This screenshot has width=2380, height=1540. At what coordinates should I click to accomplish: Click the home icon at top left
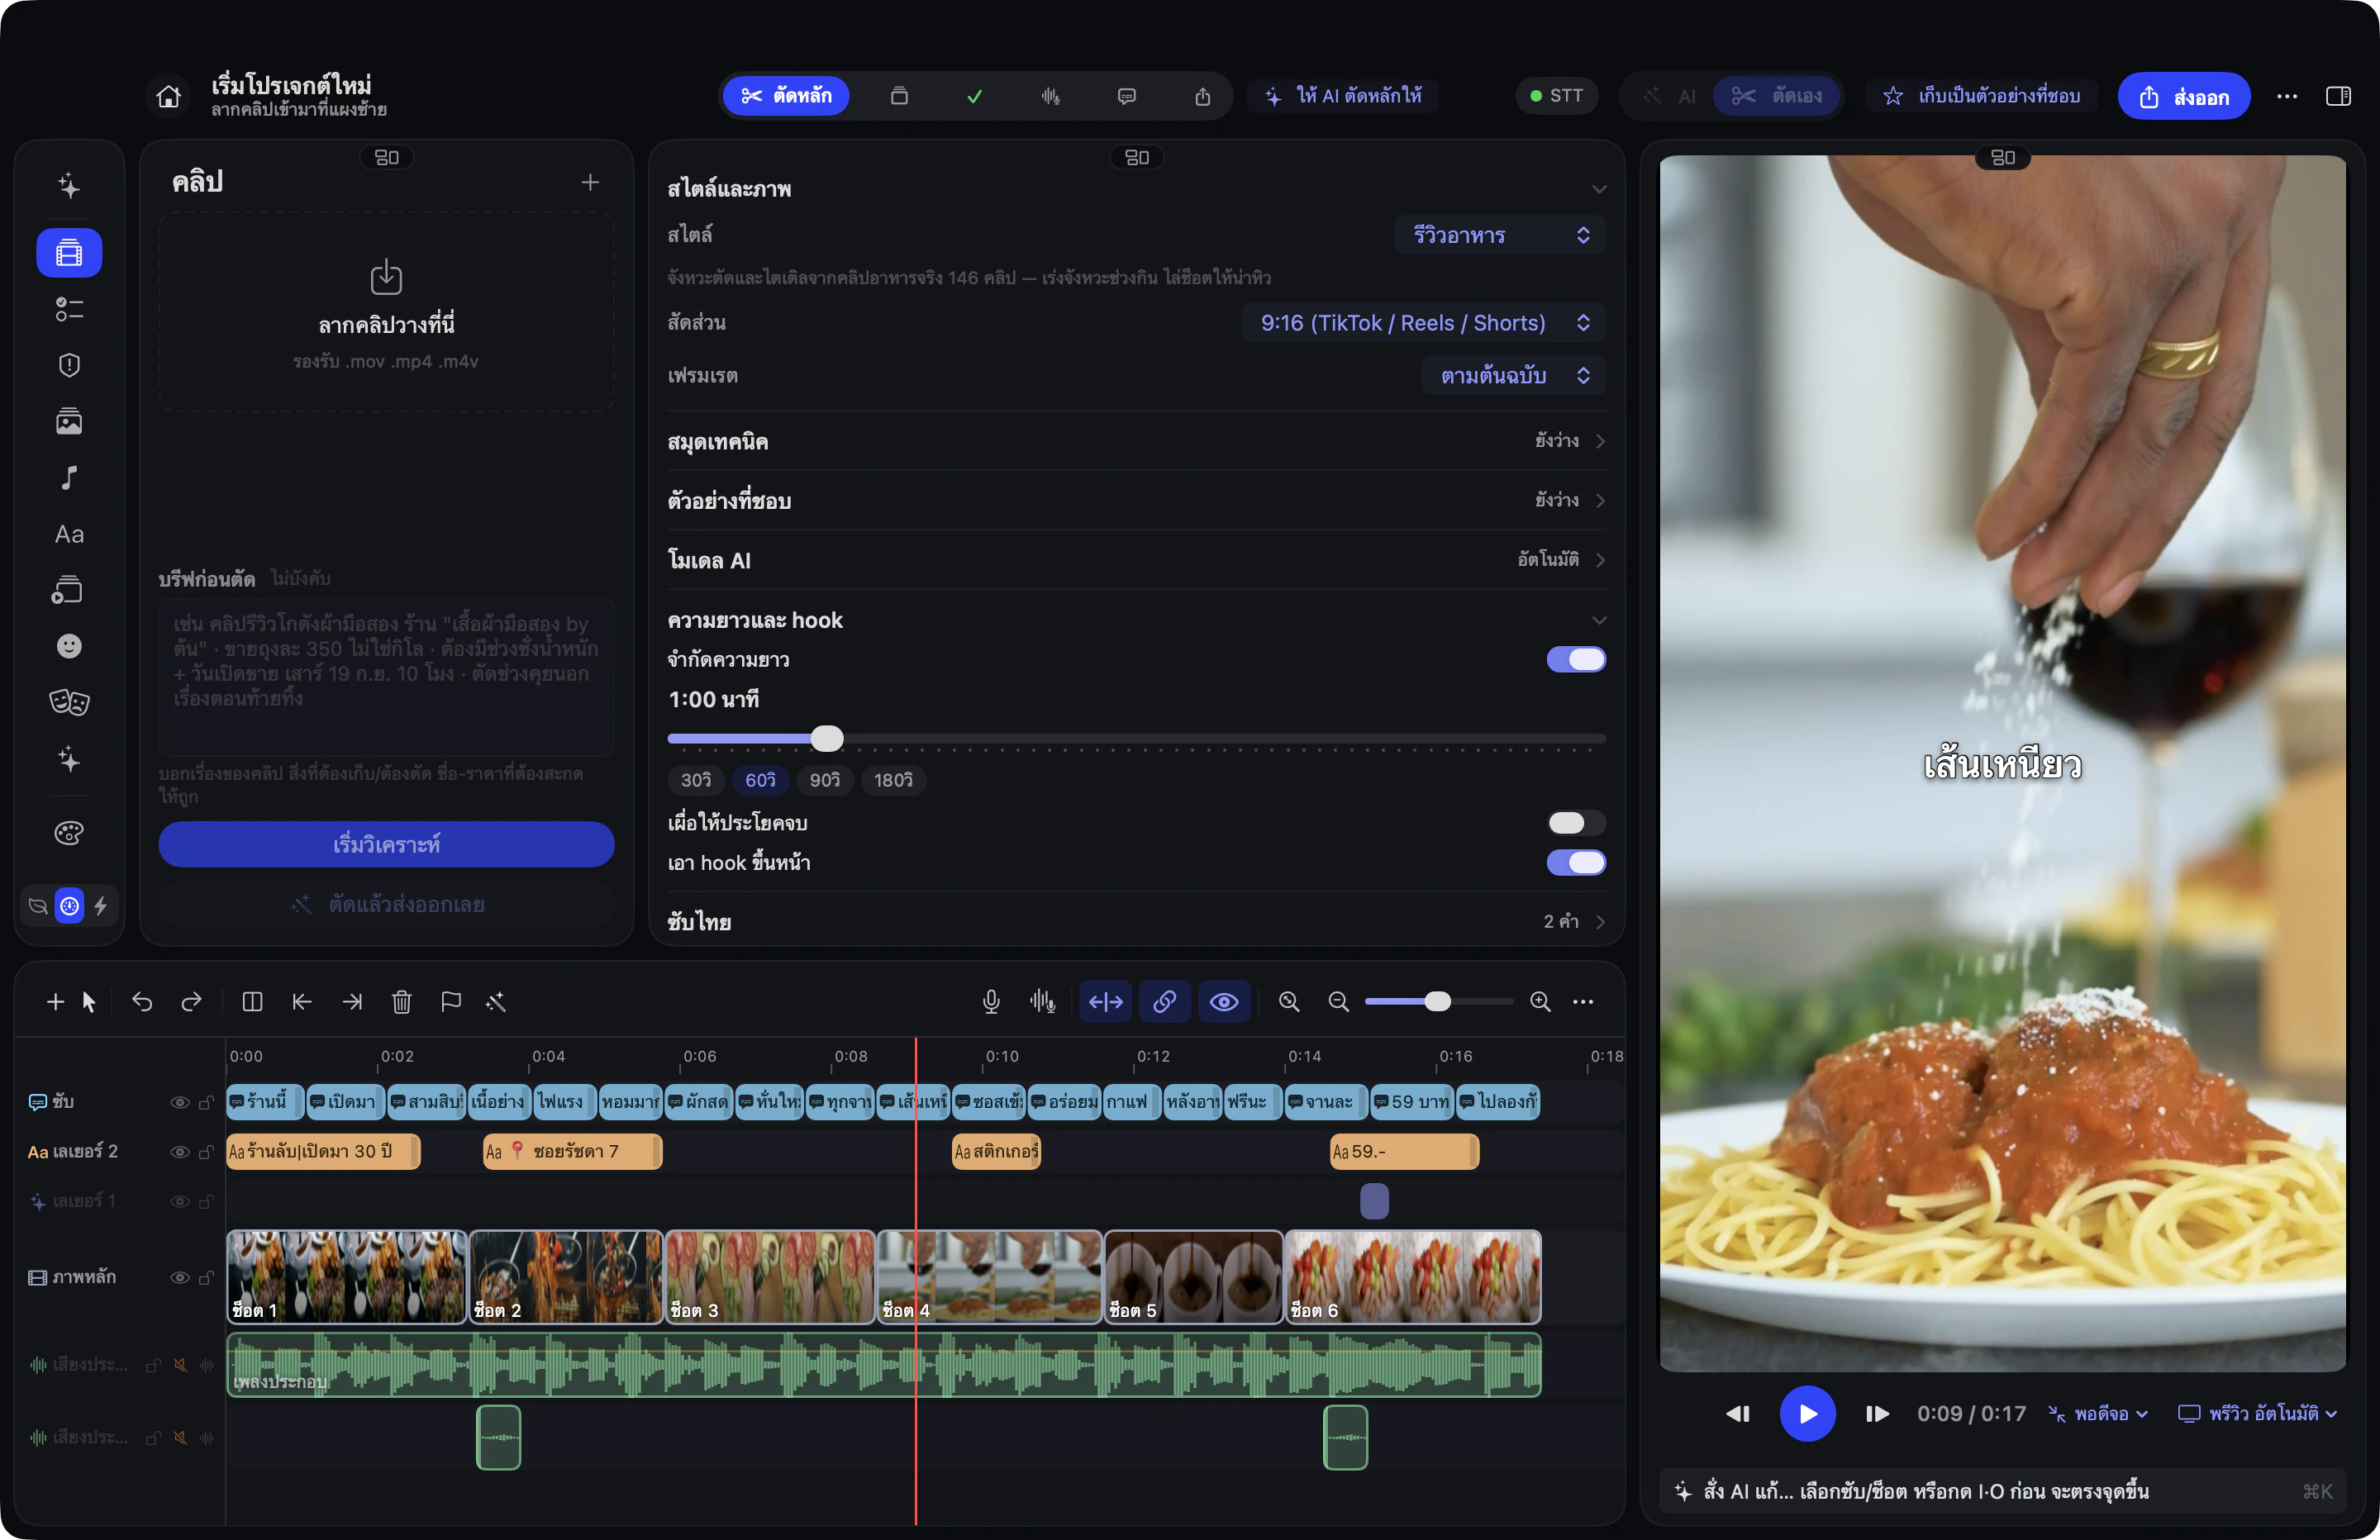coord(169,96)
